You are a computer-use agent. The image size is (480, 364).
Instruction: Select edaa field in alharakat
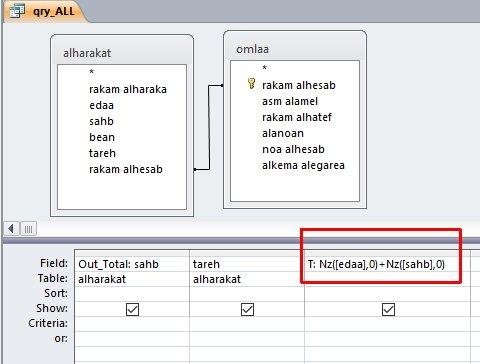click(101, 105)
